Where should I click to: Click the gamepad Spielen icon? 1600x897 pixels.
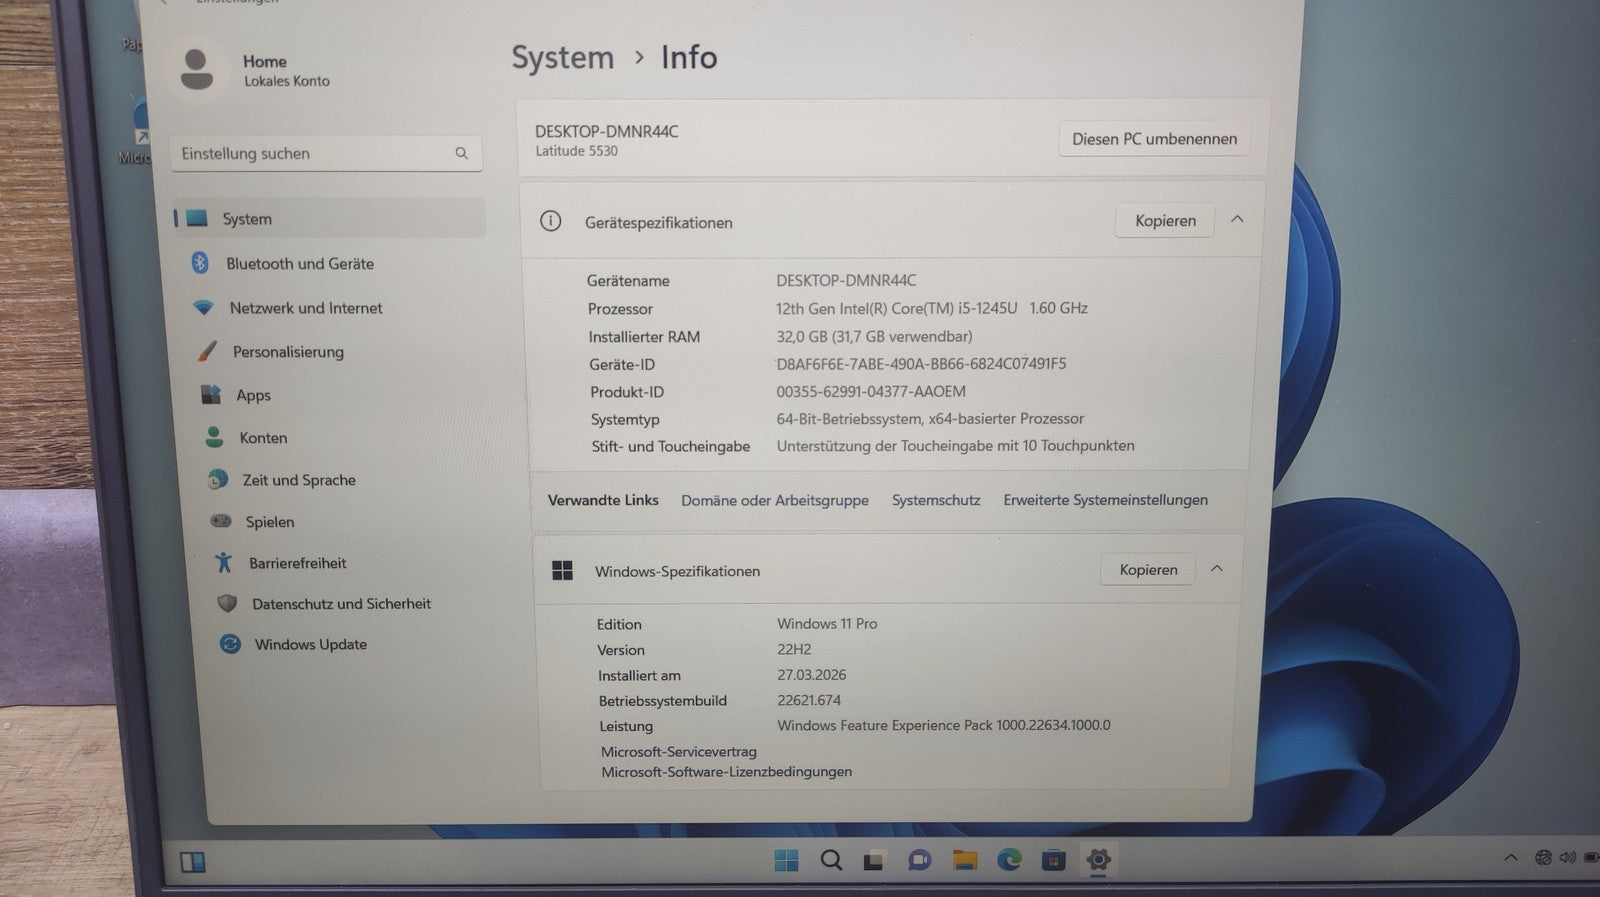221,521
